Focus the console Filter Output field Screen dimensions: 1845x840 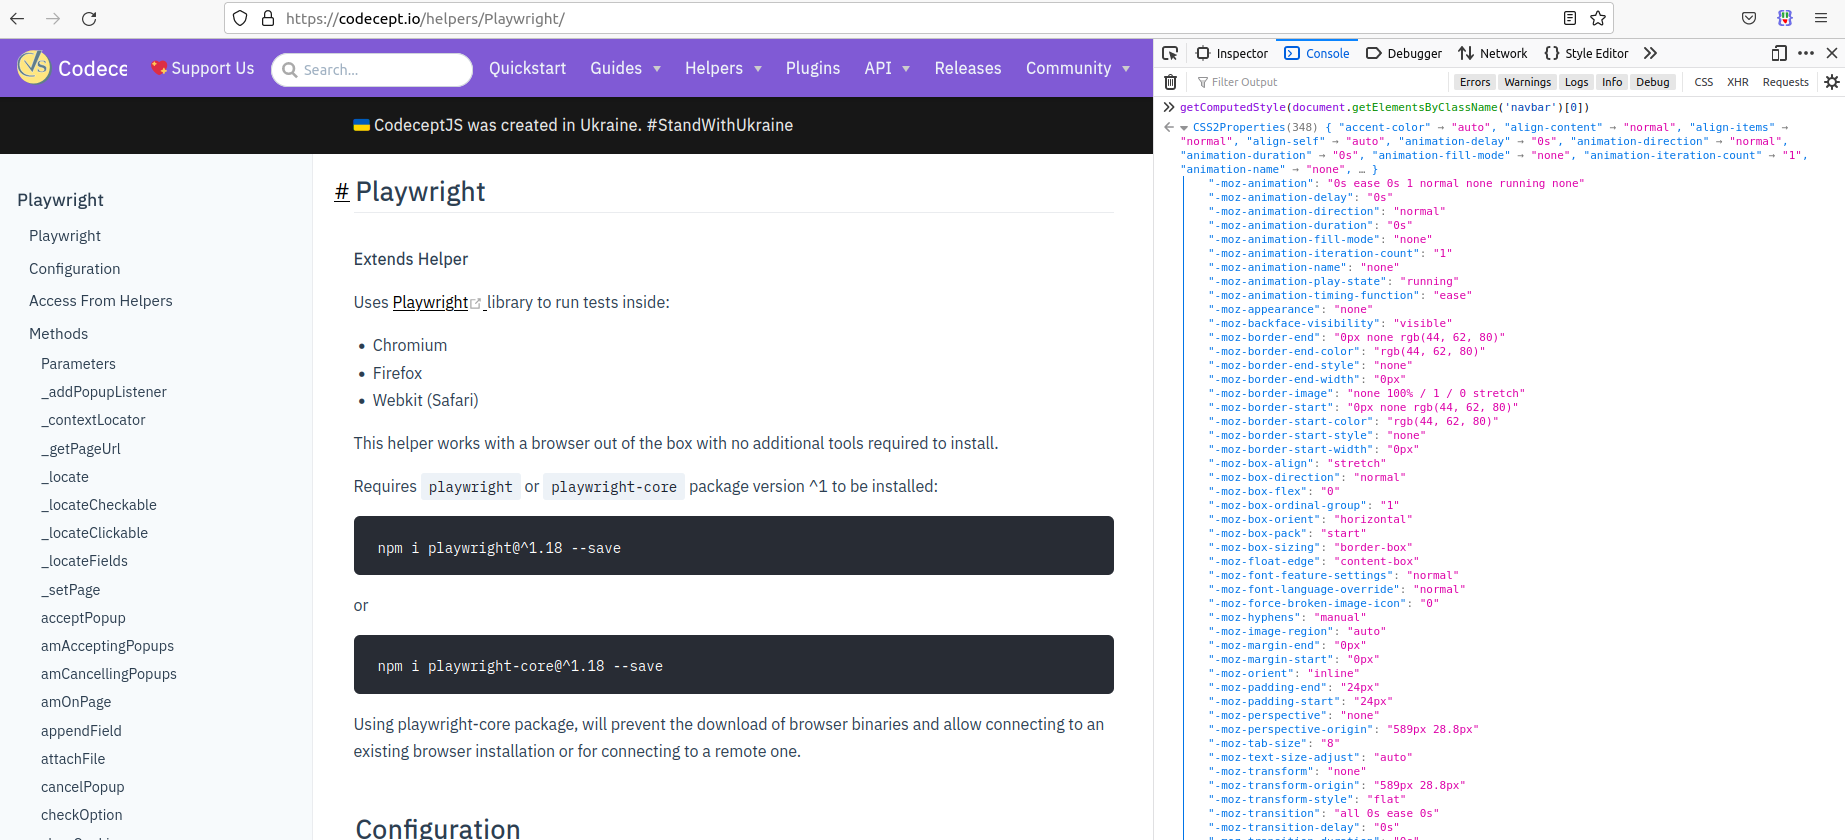[1320, 82]
